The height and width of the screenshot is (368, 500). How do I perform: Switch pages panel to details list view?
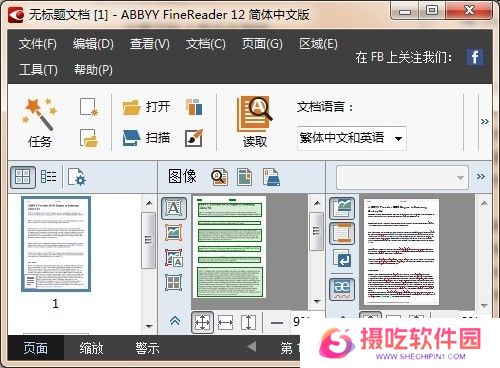(x=48, y=177)
